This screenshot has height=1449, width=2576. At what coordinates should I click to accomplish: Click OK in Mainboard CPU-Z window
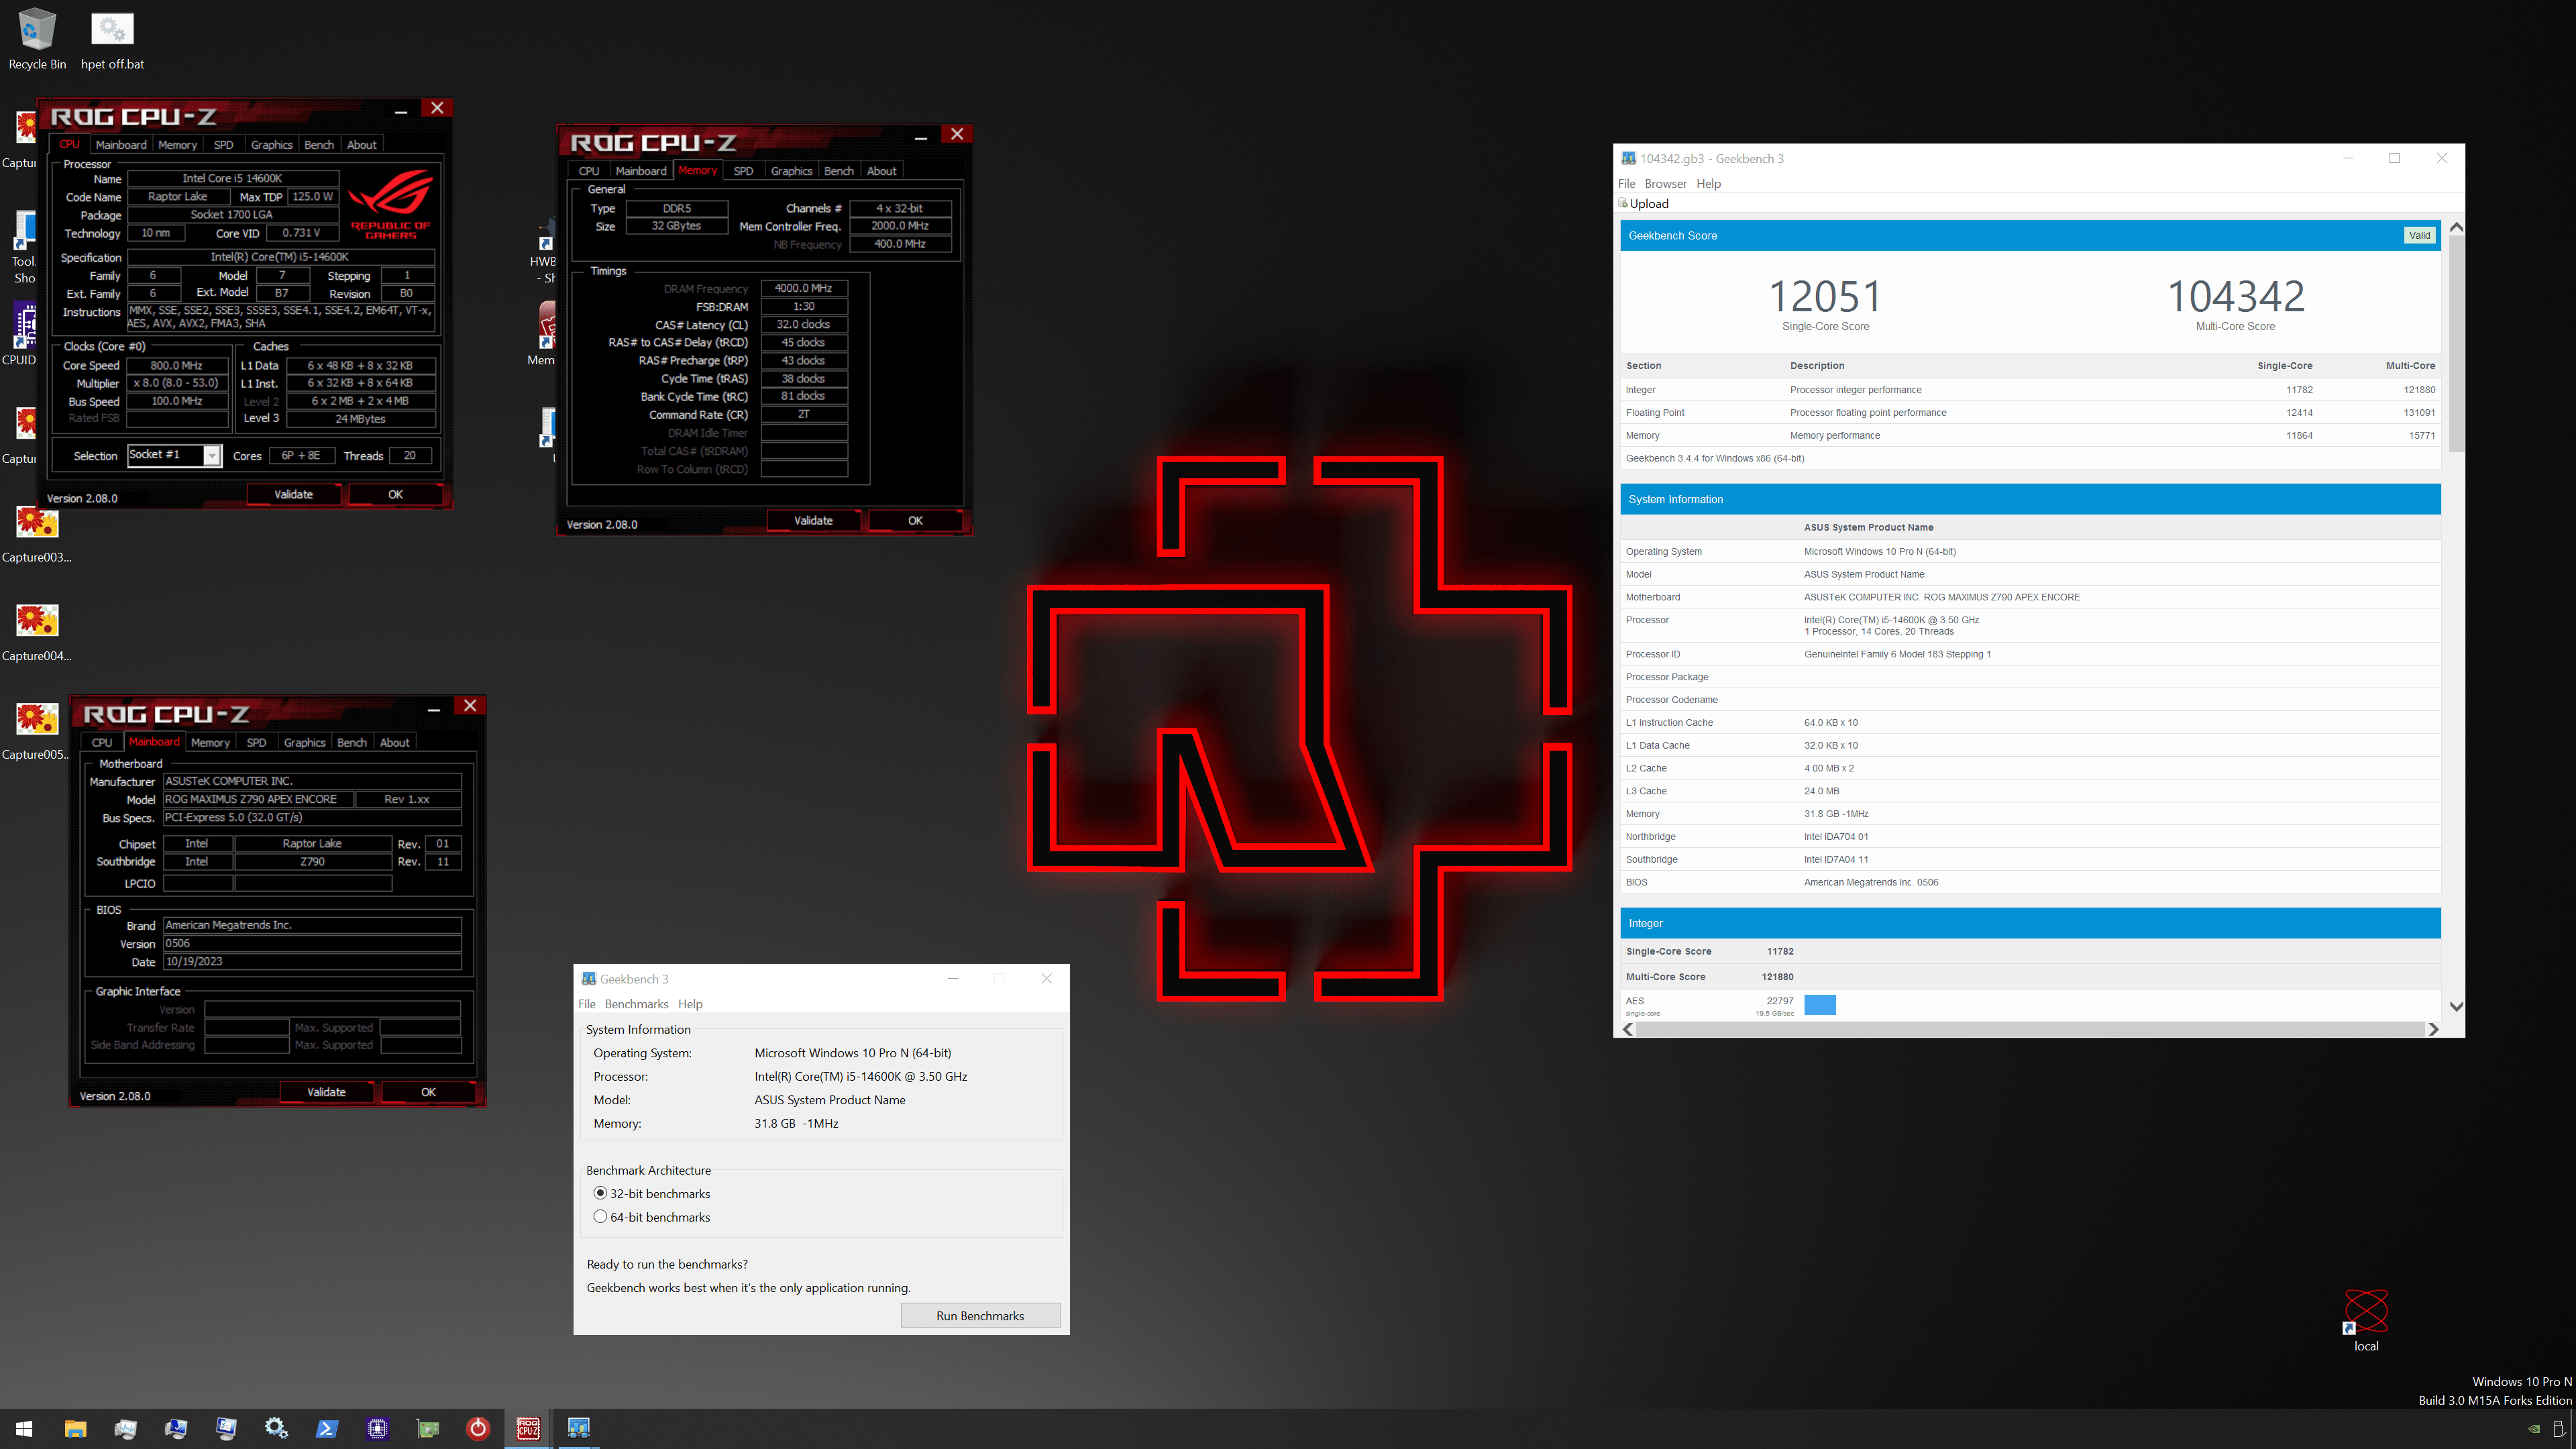click(x=428, y=1092)
